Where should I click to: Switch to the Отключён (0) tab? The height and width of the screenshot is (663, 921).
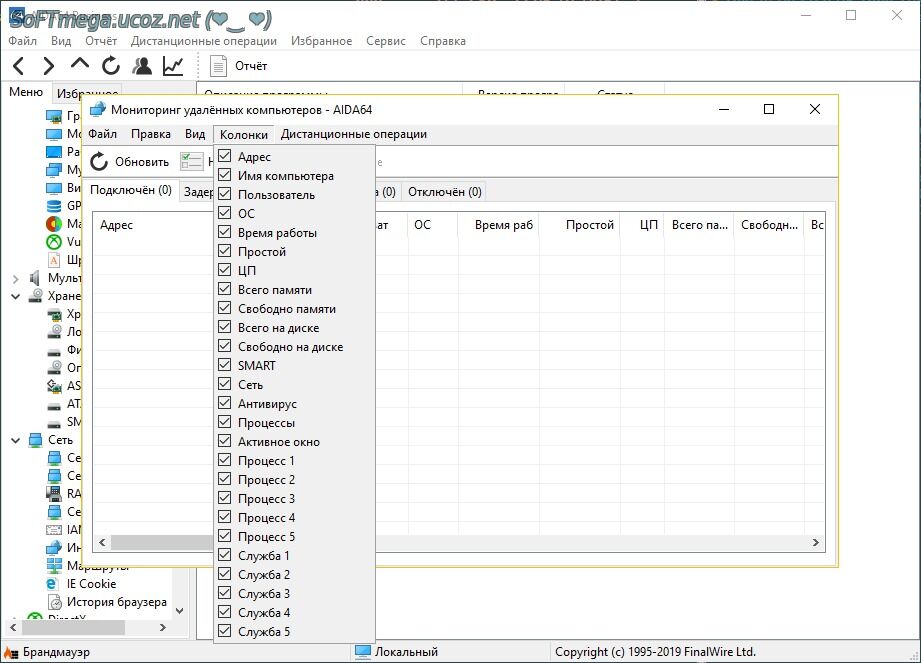click(x=445, y=191)
